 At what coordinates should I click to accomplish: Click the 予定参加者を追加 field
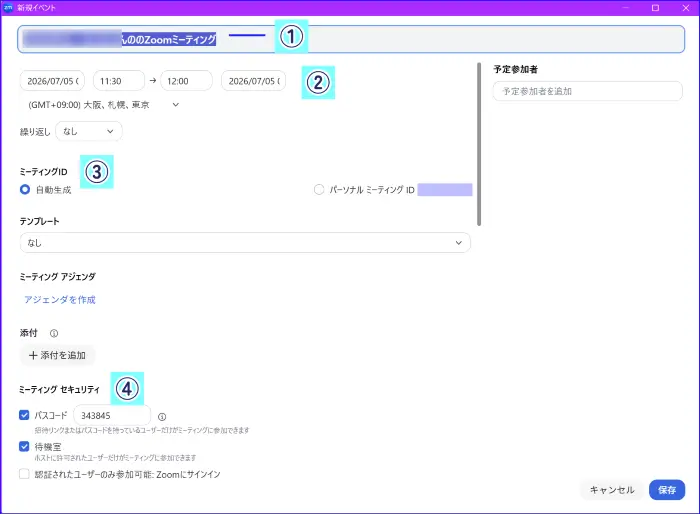588,91
